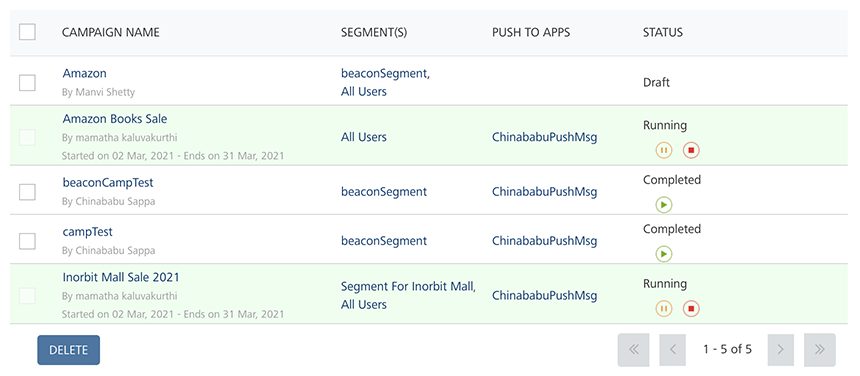This screenshot has width=860, height=376.
Task: Check the beaconCampTest row checkbox
Action: 27,192
